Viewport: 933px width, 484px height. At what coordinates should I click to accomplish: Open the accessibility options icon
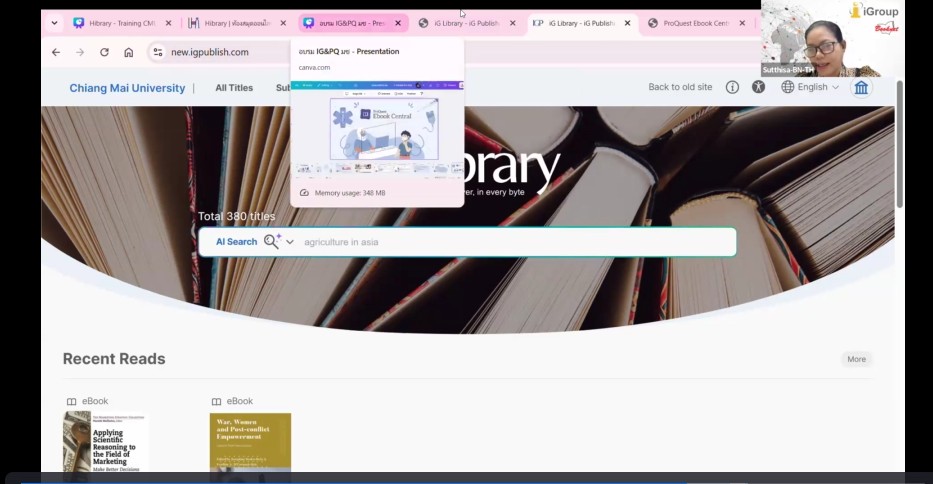point(758,87)
